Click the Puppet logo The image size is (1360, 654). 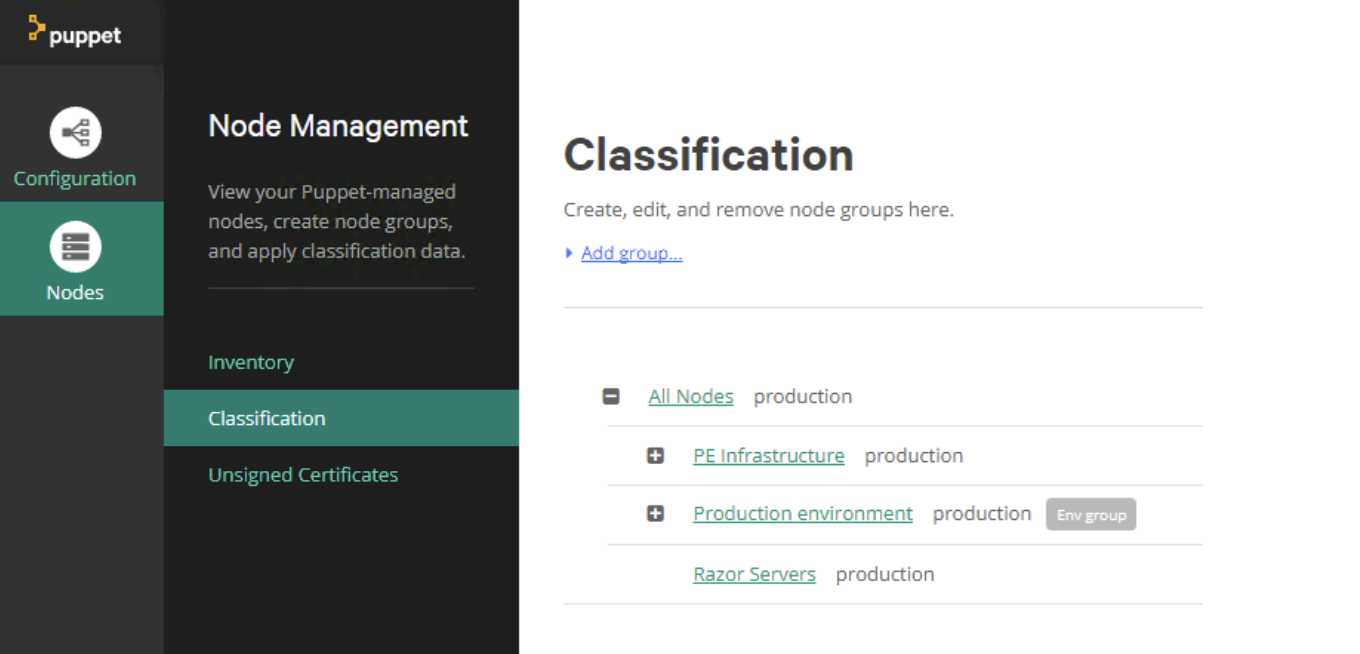[74, 32]
